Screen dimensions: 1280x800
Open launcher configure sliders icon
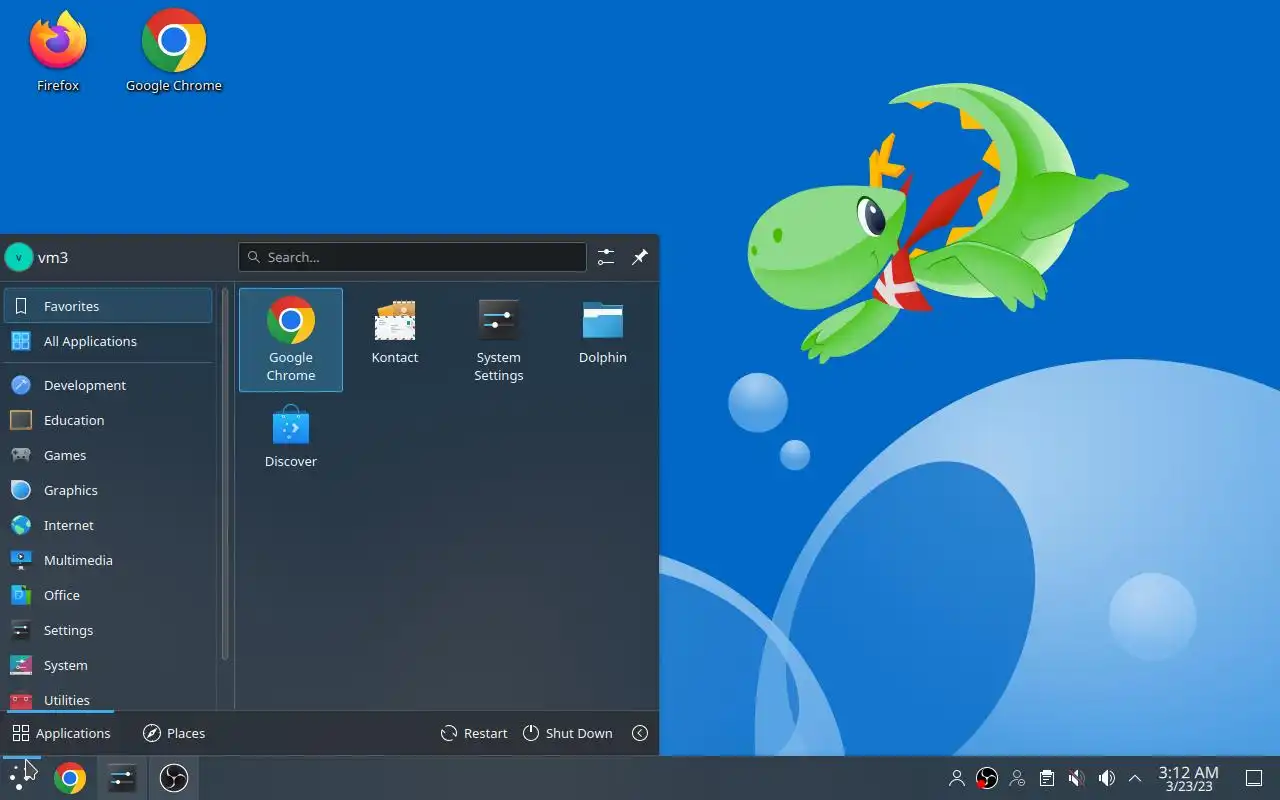(606, 257)
